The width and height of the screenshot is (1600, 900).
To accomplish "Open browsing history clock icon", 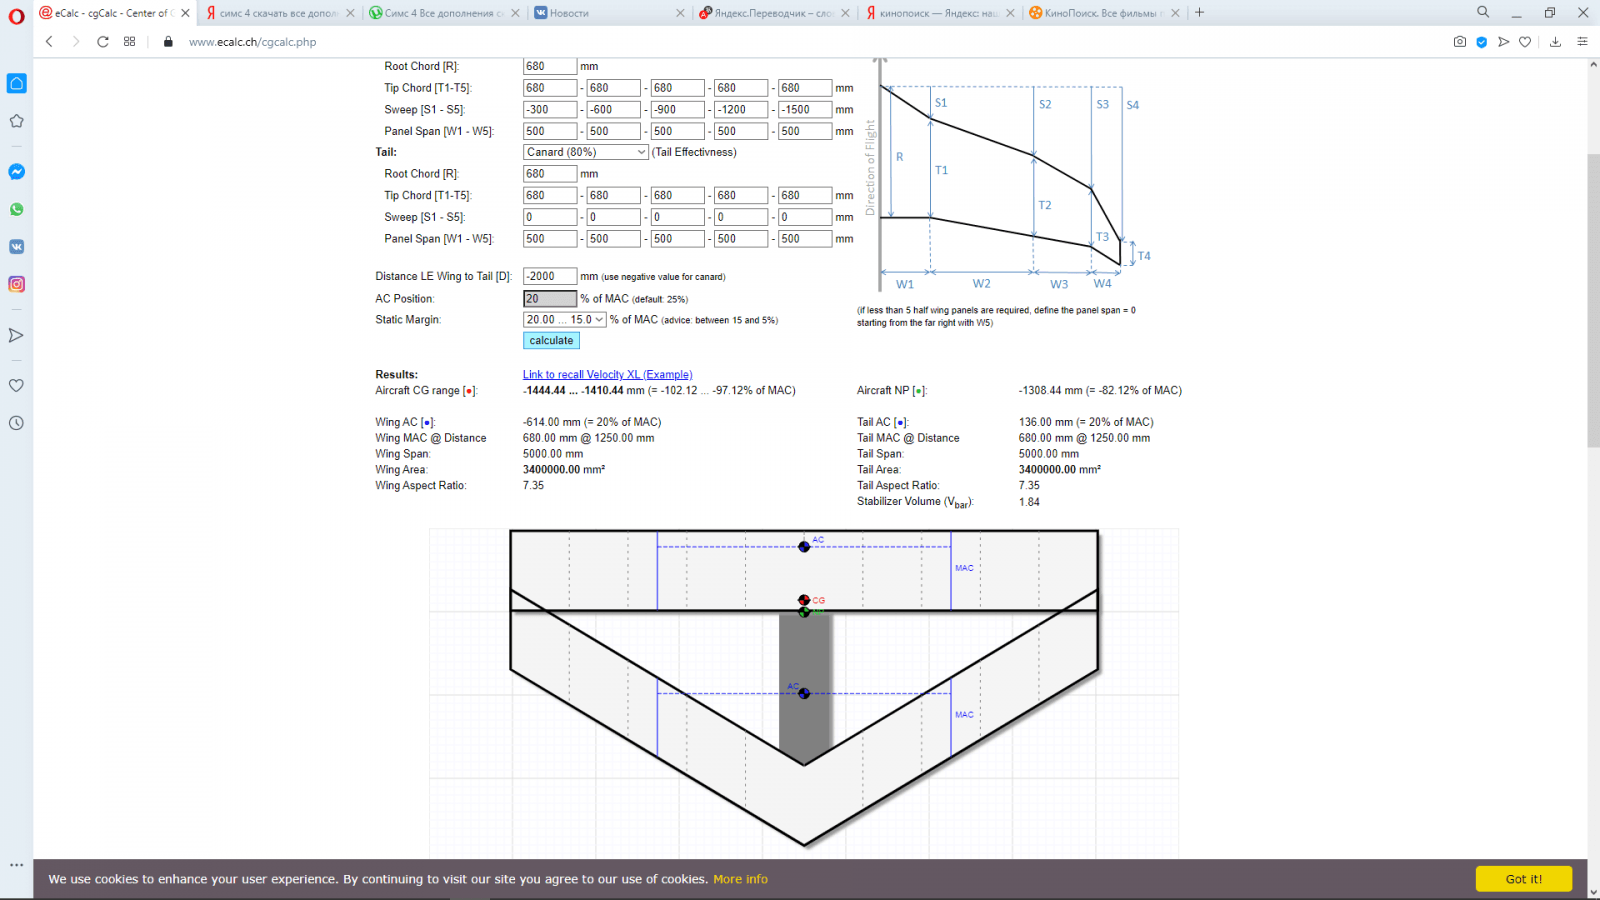I will pyautogui.click(x=16, y=423).
